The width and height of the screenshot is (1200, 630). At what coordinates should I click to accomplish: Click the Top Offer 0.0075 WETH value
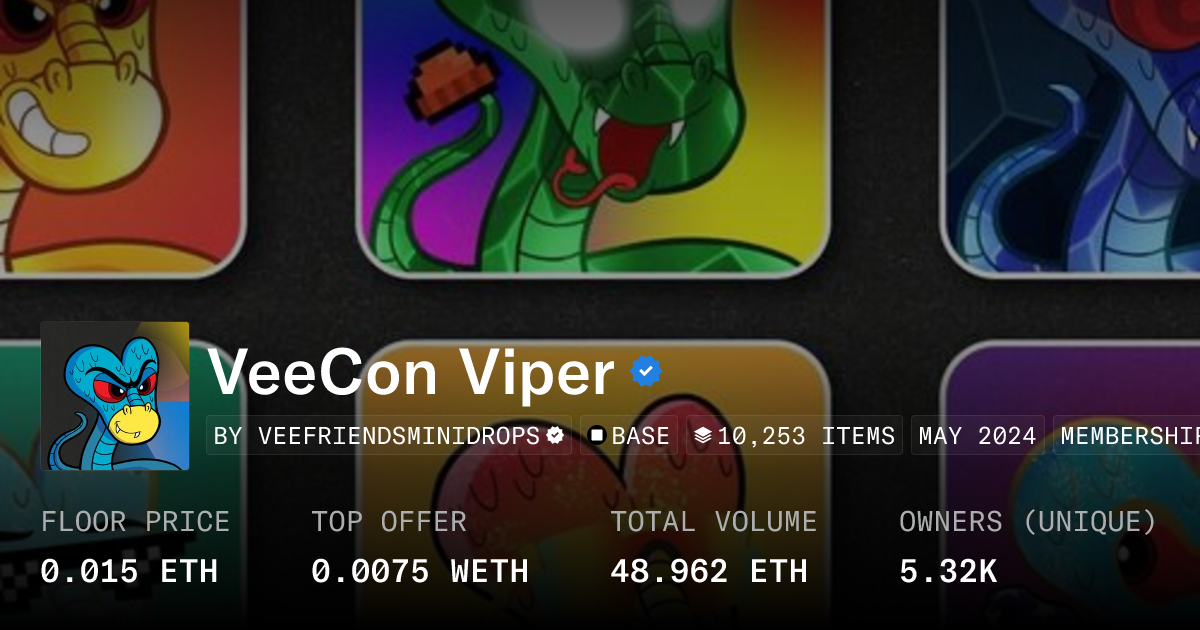(420, 572)
